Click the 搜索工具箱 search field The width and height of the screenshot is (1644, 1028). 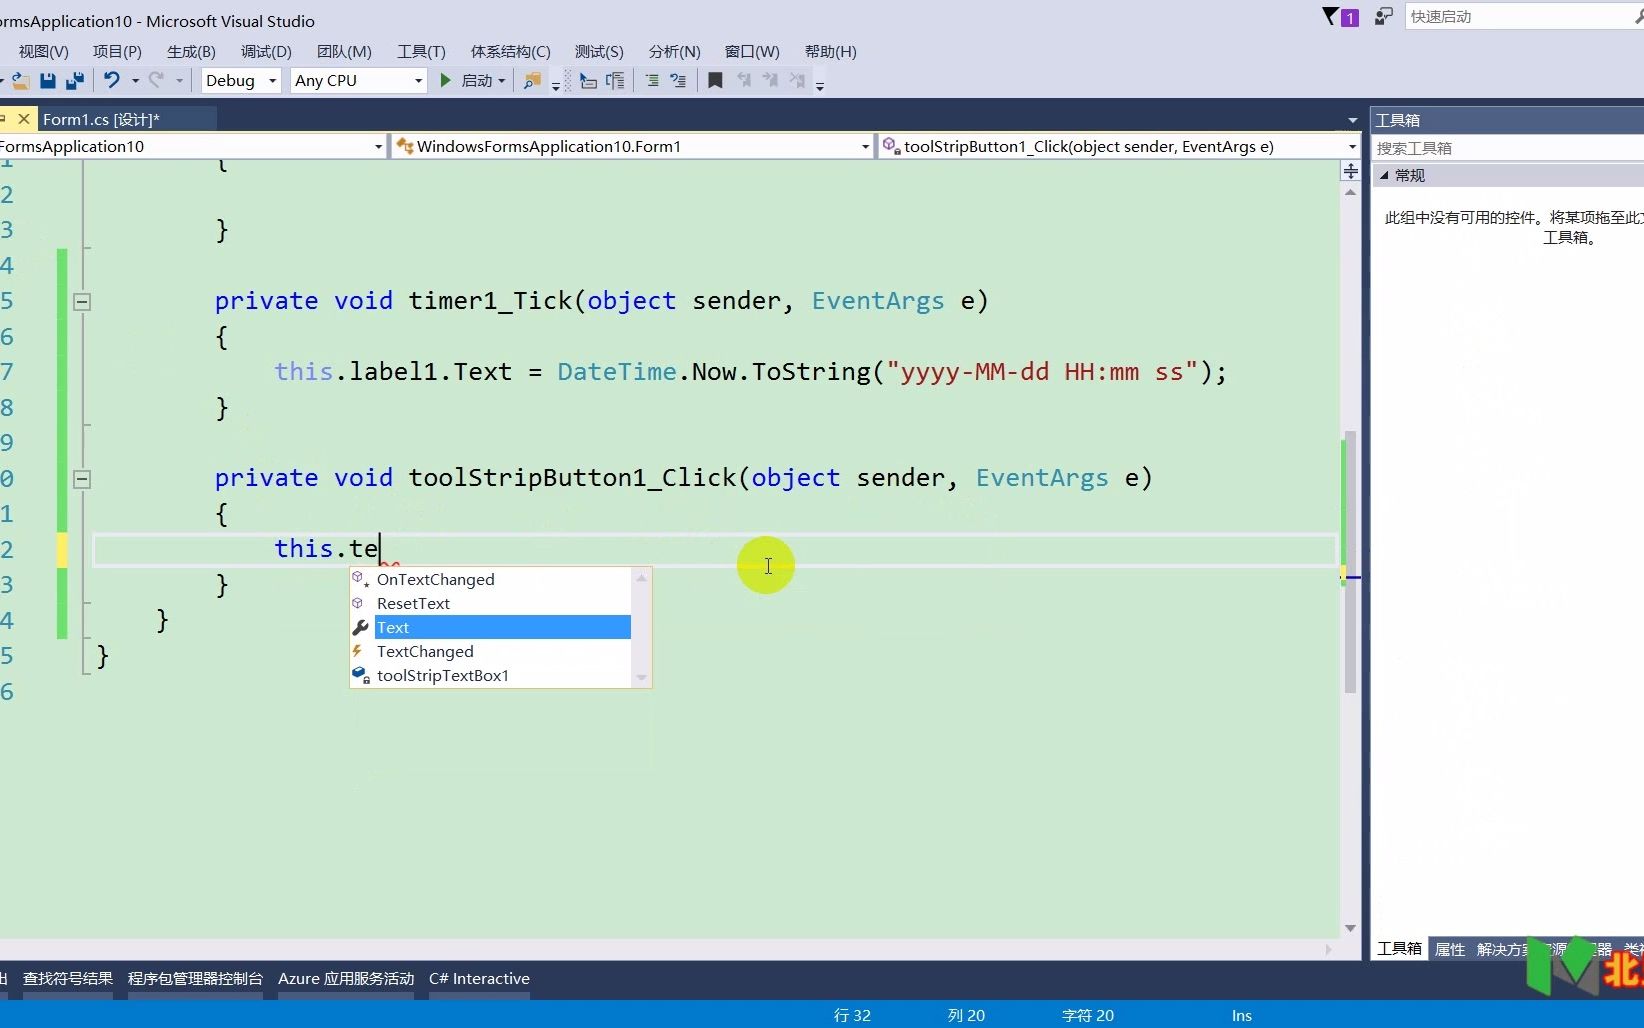1508,148
